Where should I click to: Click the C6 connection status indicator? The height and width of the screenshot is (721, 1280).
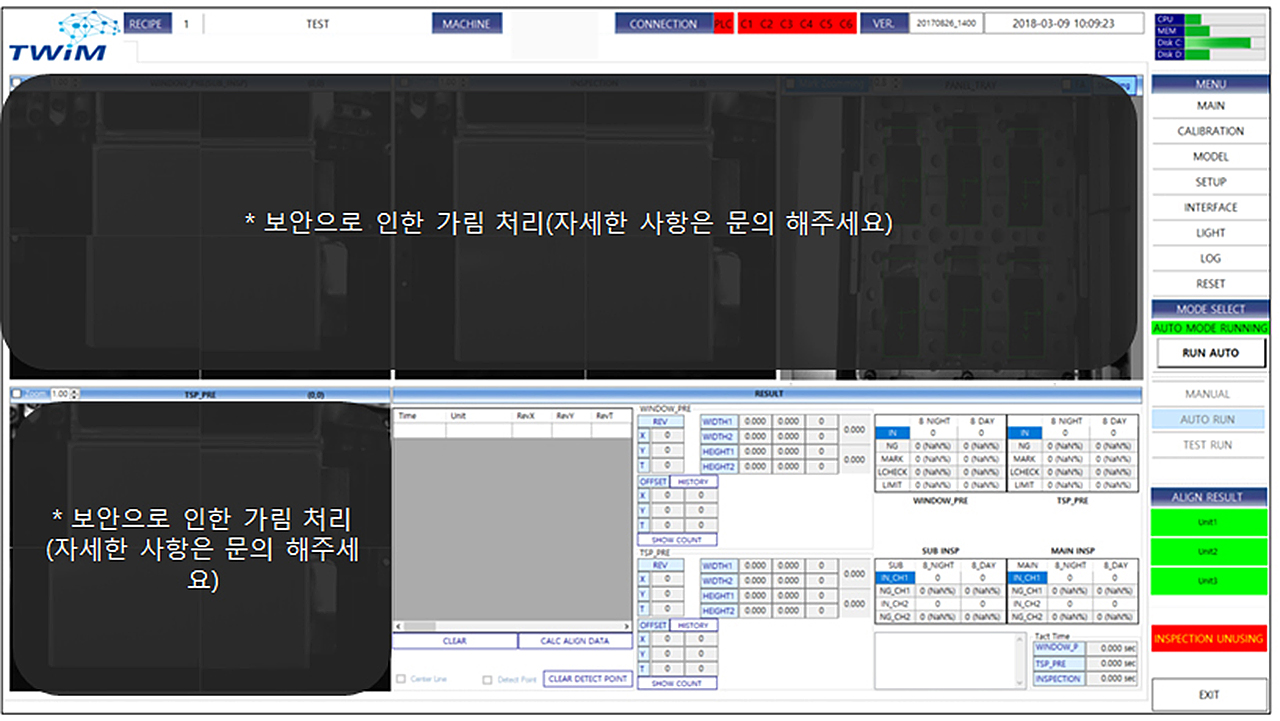[846, 24]
